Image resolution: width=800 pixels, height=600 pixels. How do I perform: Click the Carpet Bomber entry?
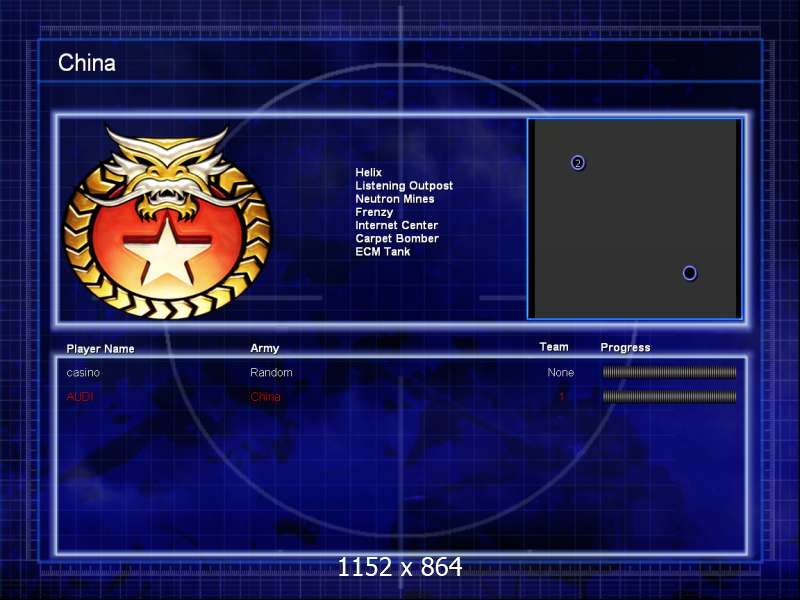pos(397,238)
